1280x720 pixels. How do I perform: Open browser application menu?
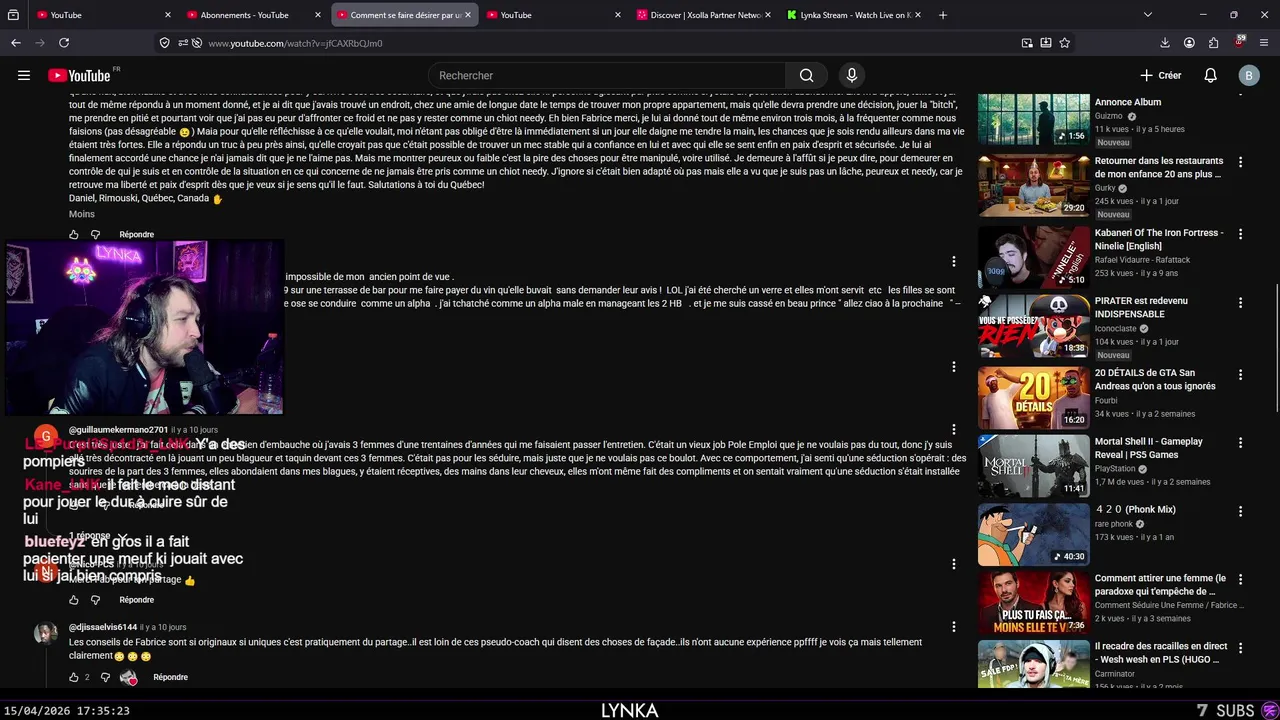click(1264, 43)
